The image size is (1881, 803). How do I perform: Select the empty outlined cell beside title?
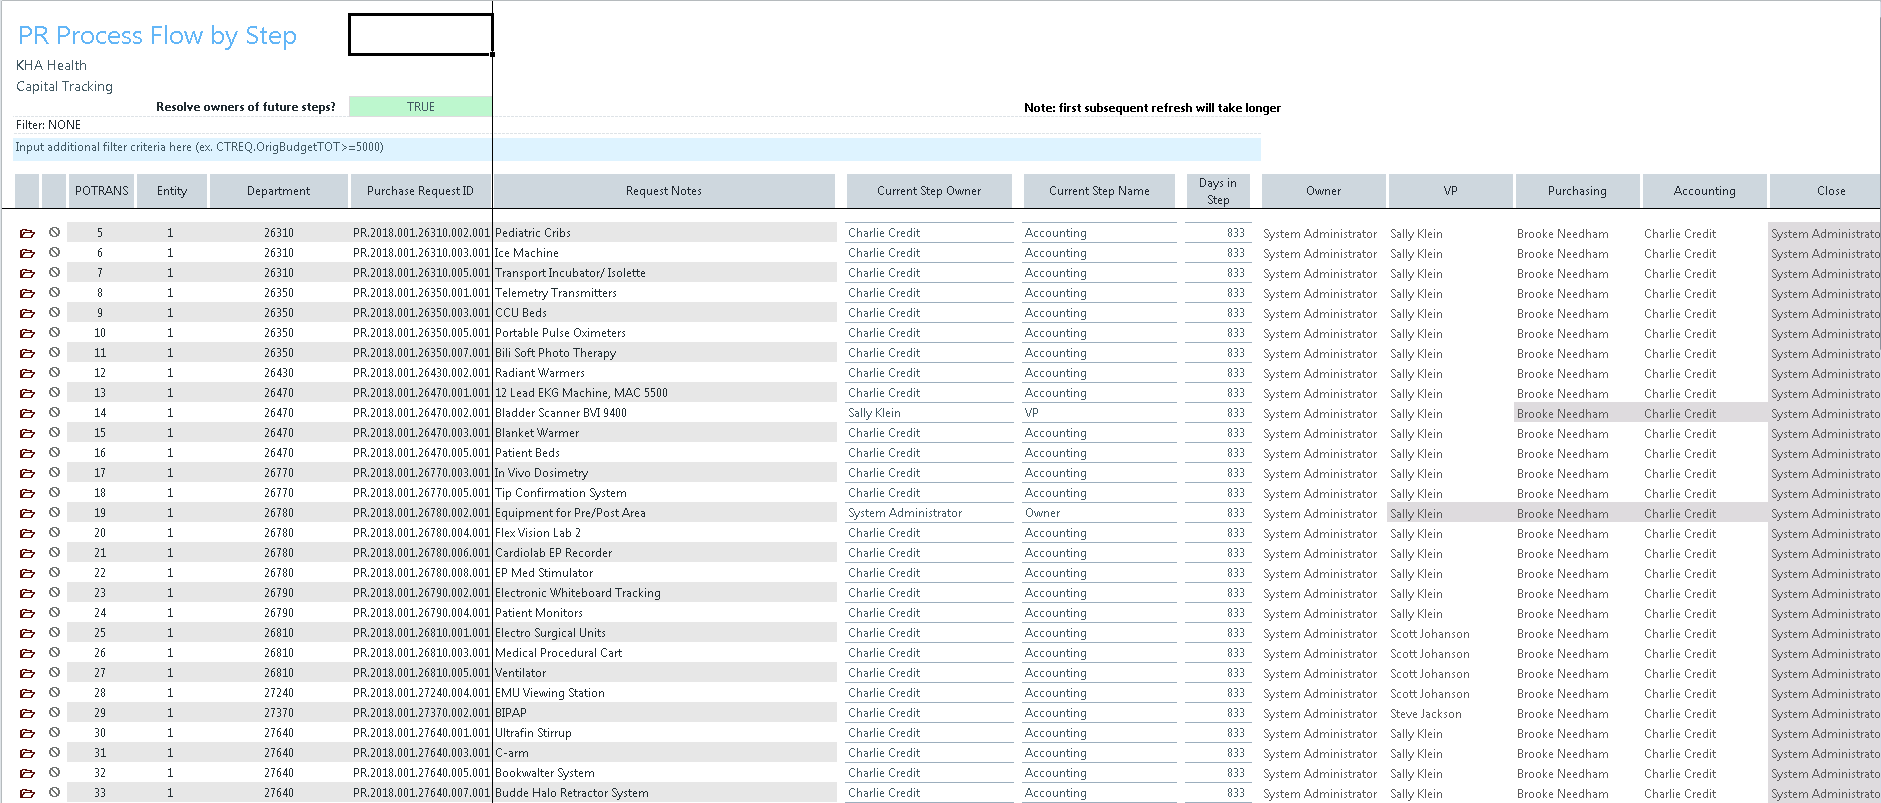coord(420,35)
